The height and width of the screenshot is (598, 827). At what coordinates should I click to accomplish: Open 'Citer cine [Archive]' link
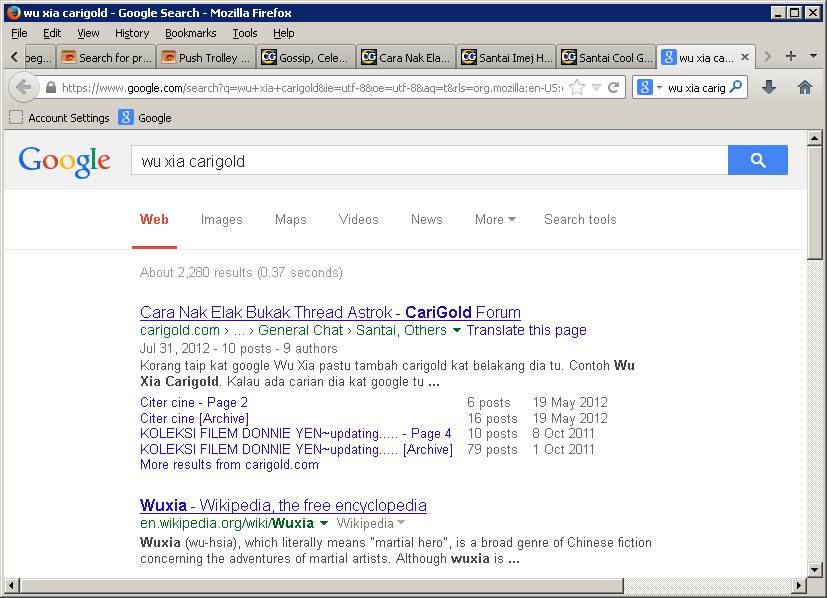click(x=194, y=418)
